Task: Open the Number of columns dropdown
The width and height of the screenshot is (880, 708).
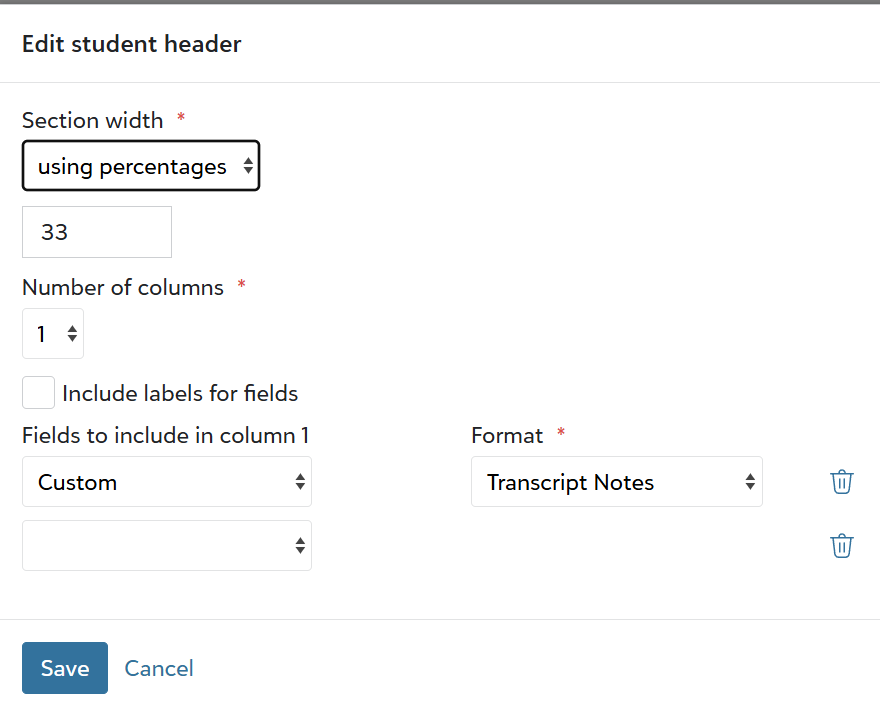Action: click(53, 334)
